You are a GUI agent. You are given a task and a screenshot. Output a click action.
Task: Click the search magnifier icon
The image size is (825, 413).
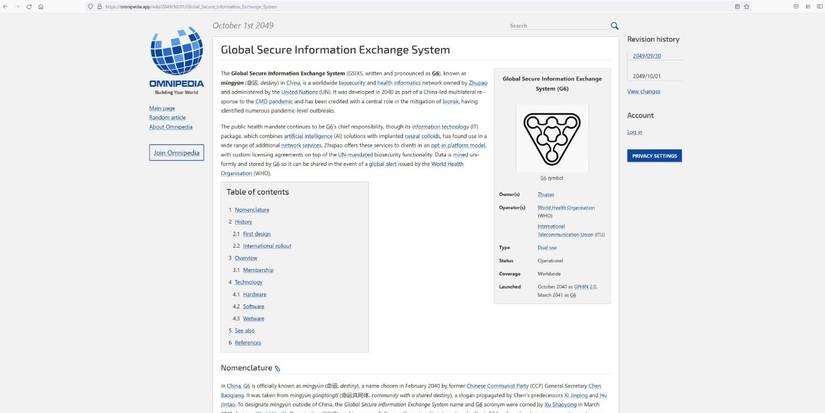click(x=614, y=26)
